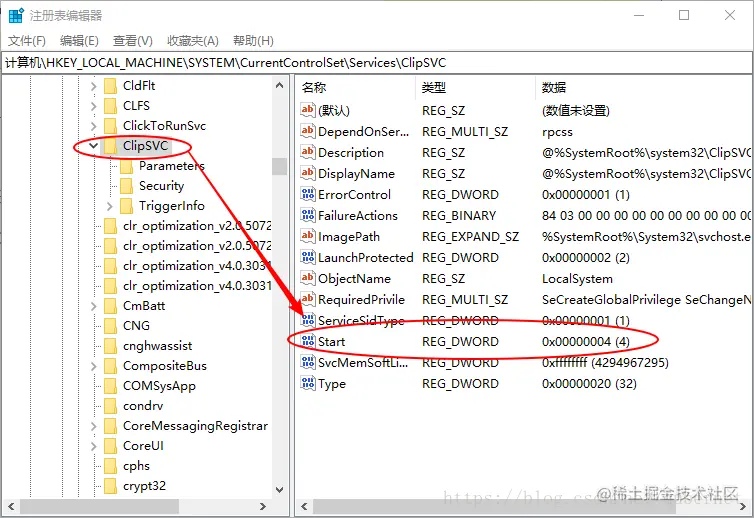The image size is (754, 518).
Task: Click the registry path address bar
Action: (377, 63)
